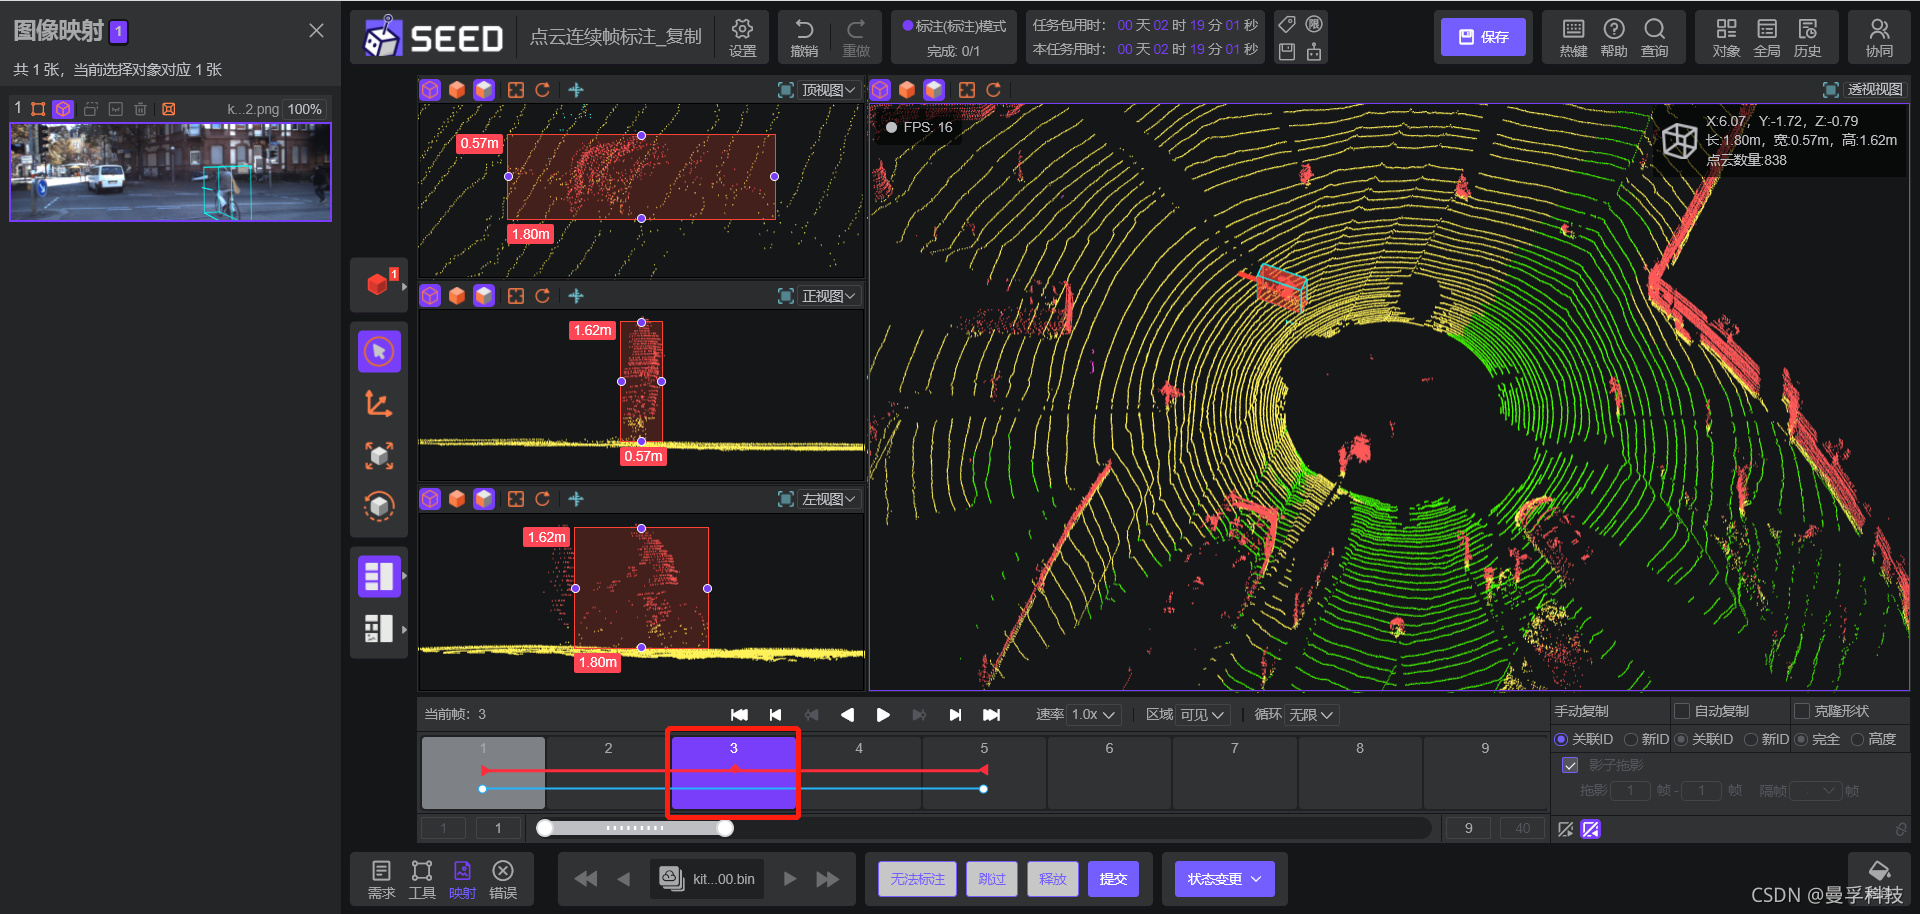Select the red 3D cube tool
Screen dimensions: 1920x914
[x=378, y=284]
